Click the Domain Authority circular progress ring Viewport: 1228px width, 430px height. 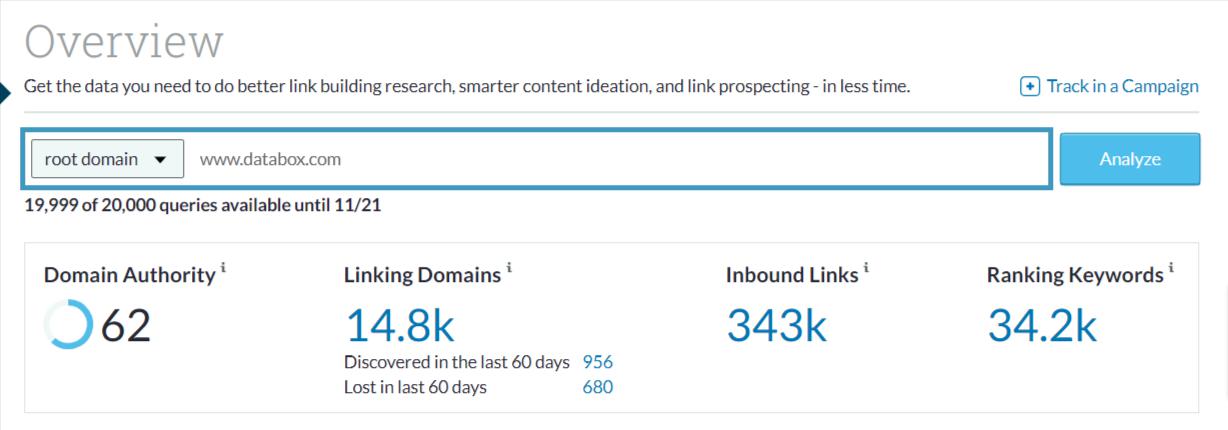[69, 326]
